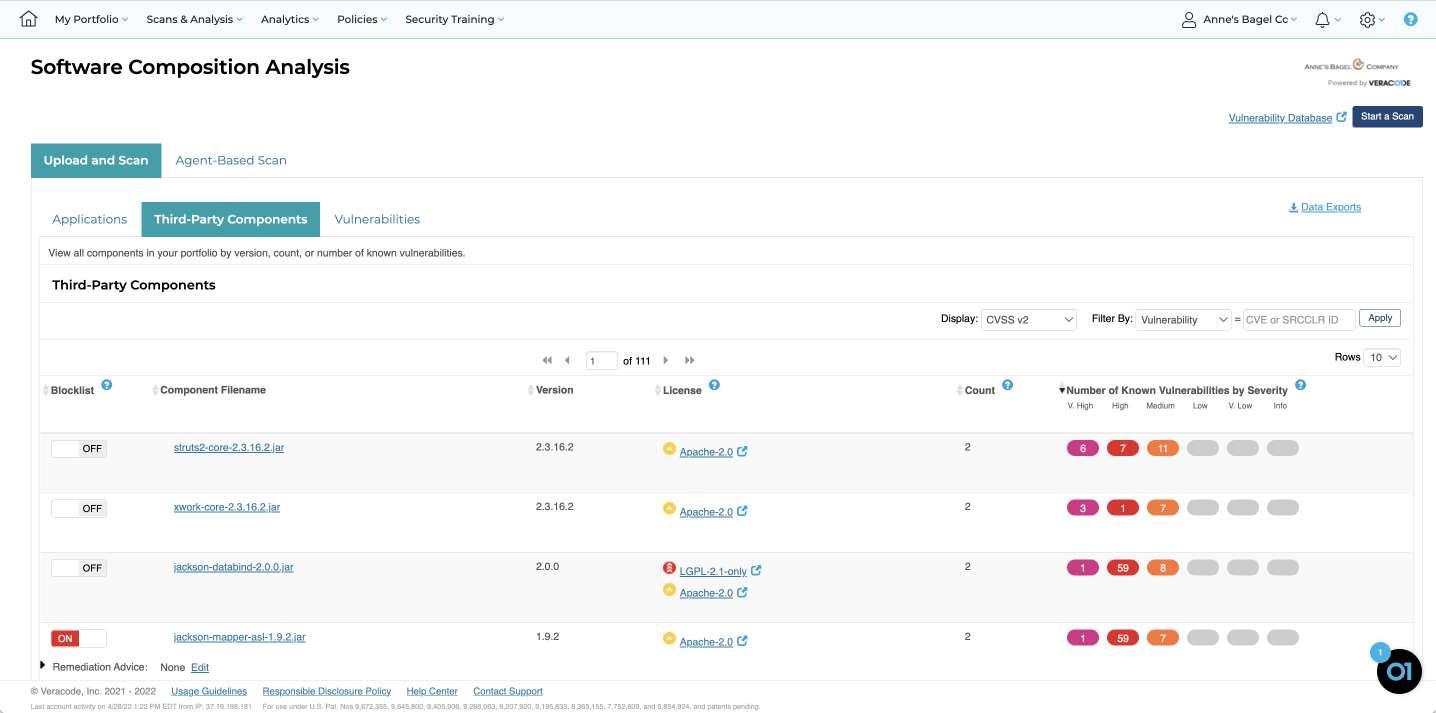Viewport: 1436px width, 713px height.
Task: Toggle blocklist for xwork-core-2.3.16.2.jar
Action: pyautogui.click(x=79, y=509)
